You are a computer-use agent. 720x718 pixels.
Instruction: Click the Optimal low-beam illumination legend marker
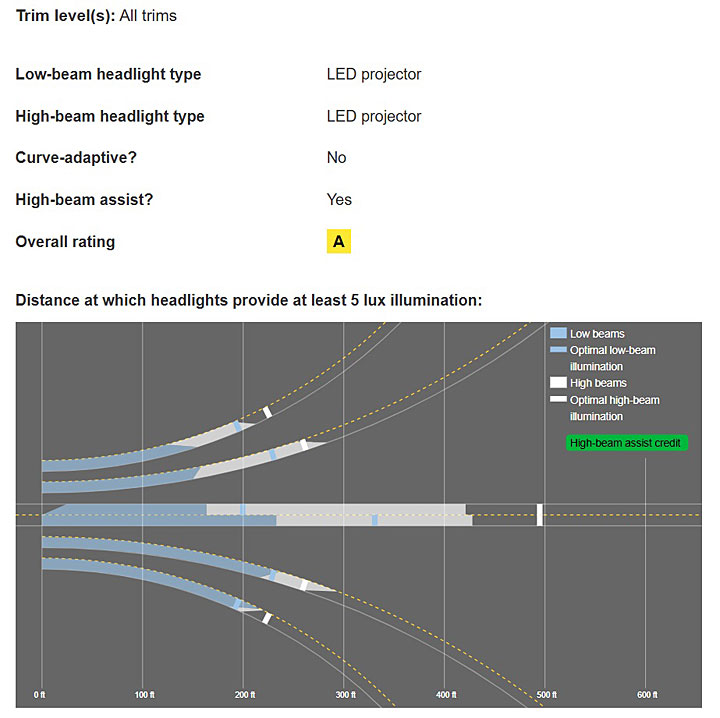click(558, 350)
